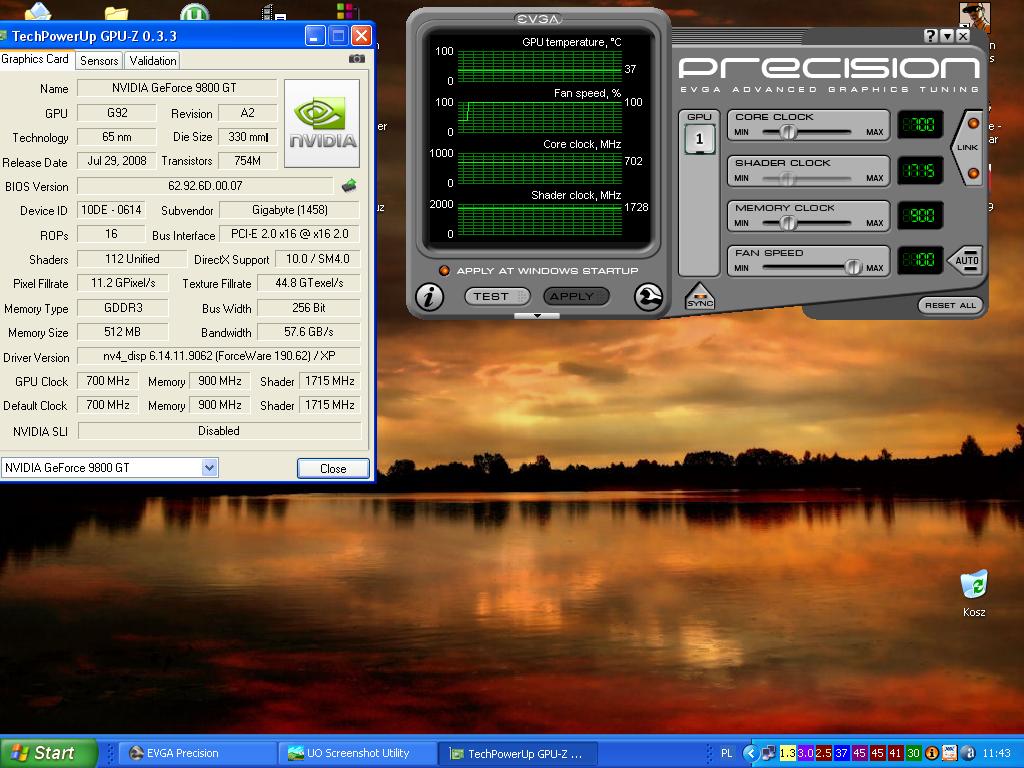Click the BIOS save chip icon
Screen dimensions: 1024x768
pyautogui.click(x=349, y=186)
